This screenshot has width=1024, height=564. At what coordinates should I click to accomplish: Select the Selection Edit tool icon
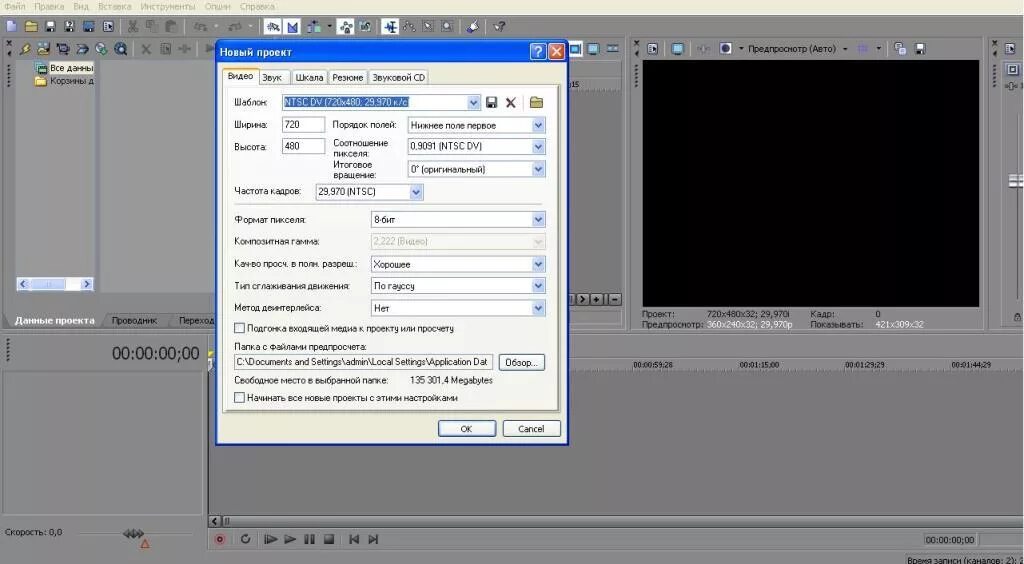[428, 27]
